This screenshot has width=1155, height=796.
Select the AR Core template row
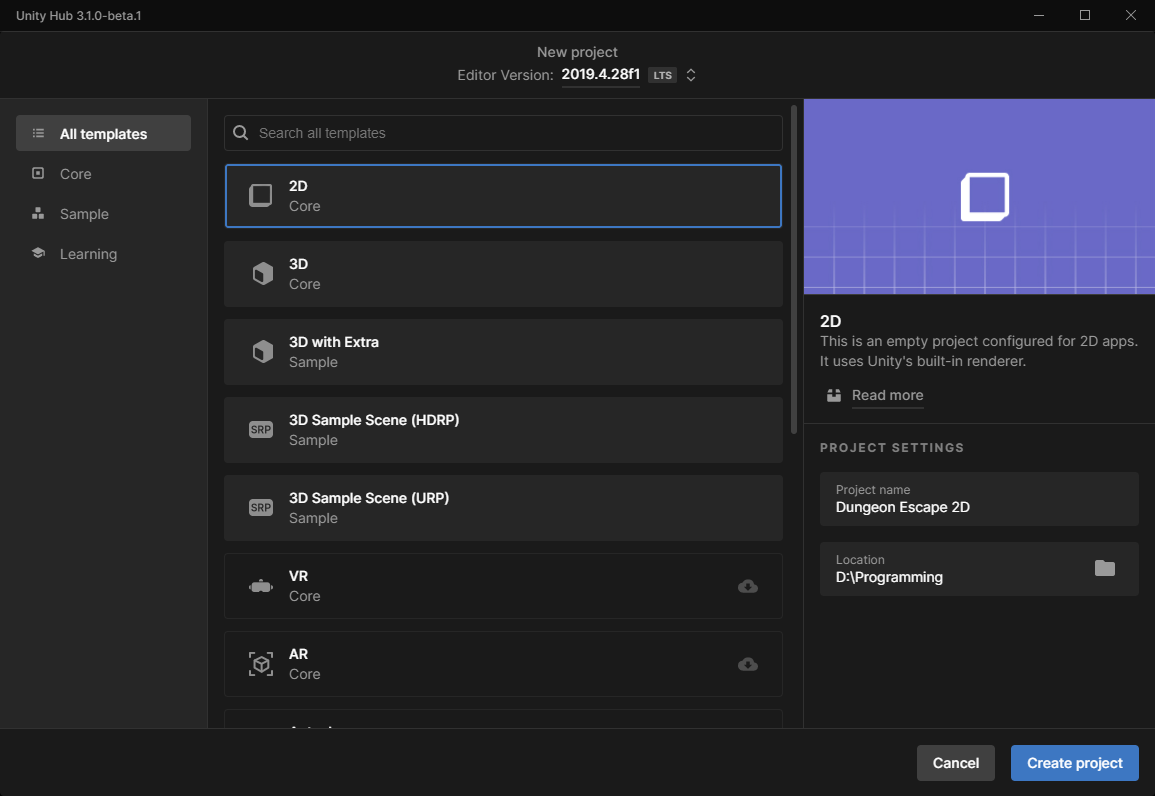[503, 664]
